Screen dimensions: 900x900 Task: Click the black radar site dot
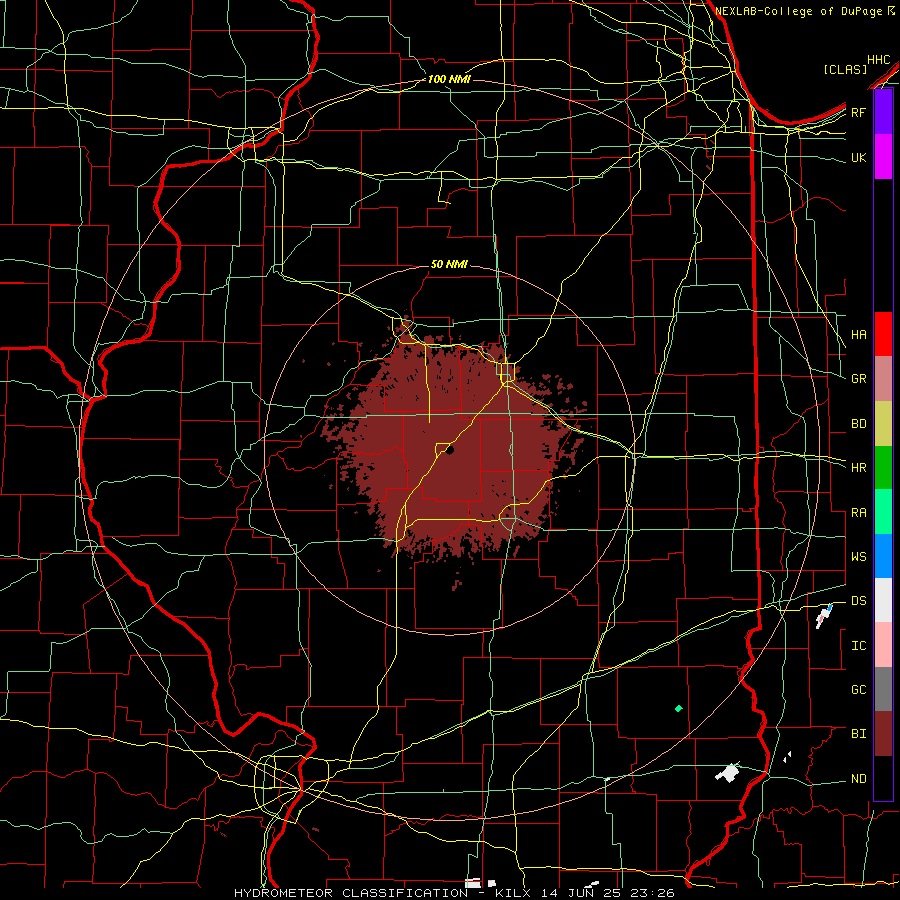click(x=450, y=451)
